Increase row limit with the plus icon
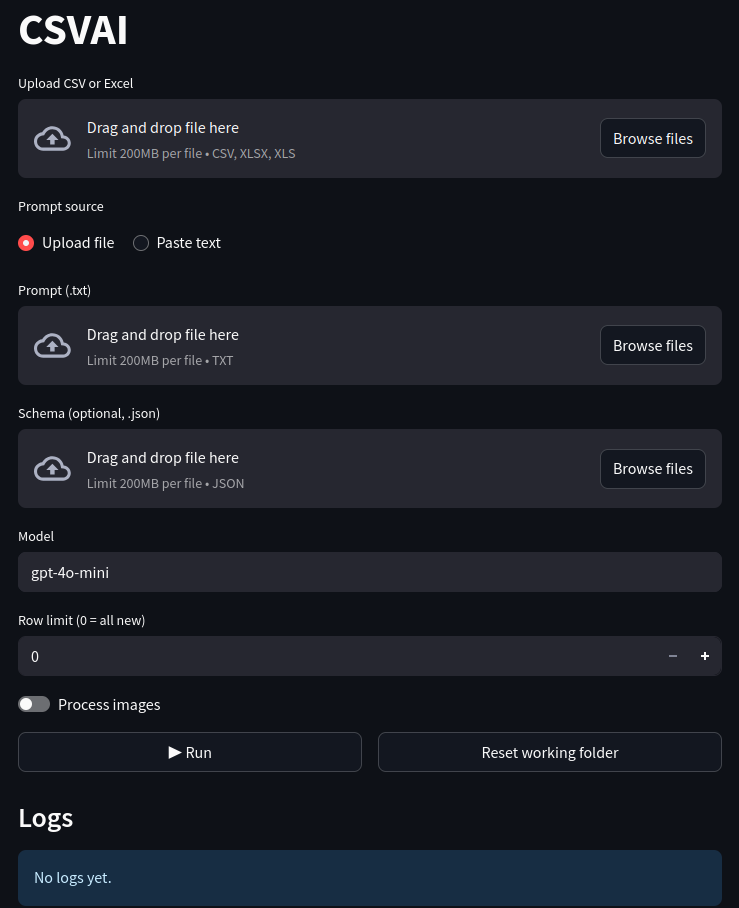The height and width of the screenshot is (908, 739). [705, 656]
